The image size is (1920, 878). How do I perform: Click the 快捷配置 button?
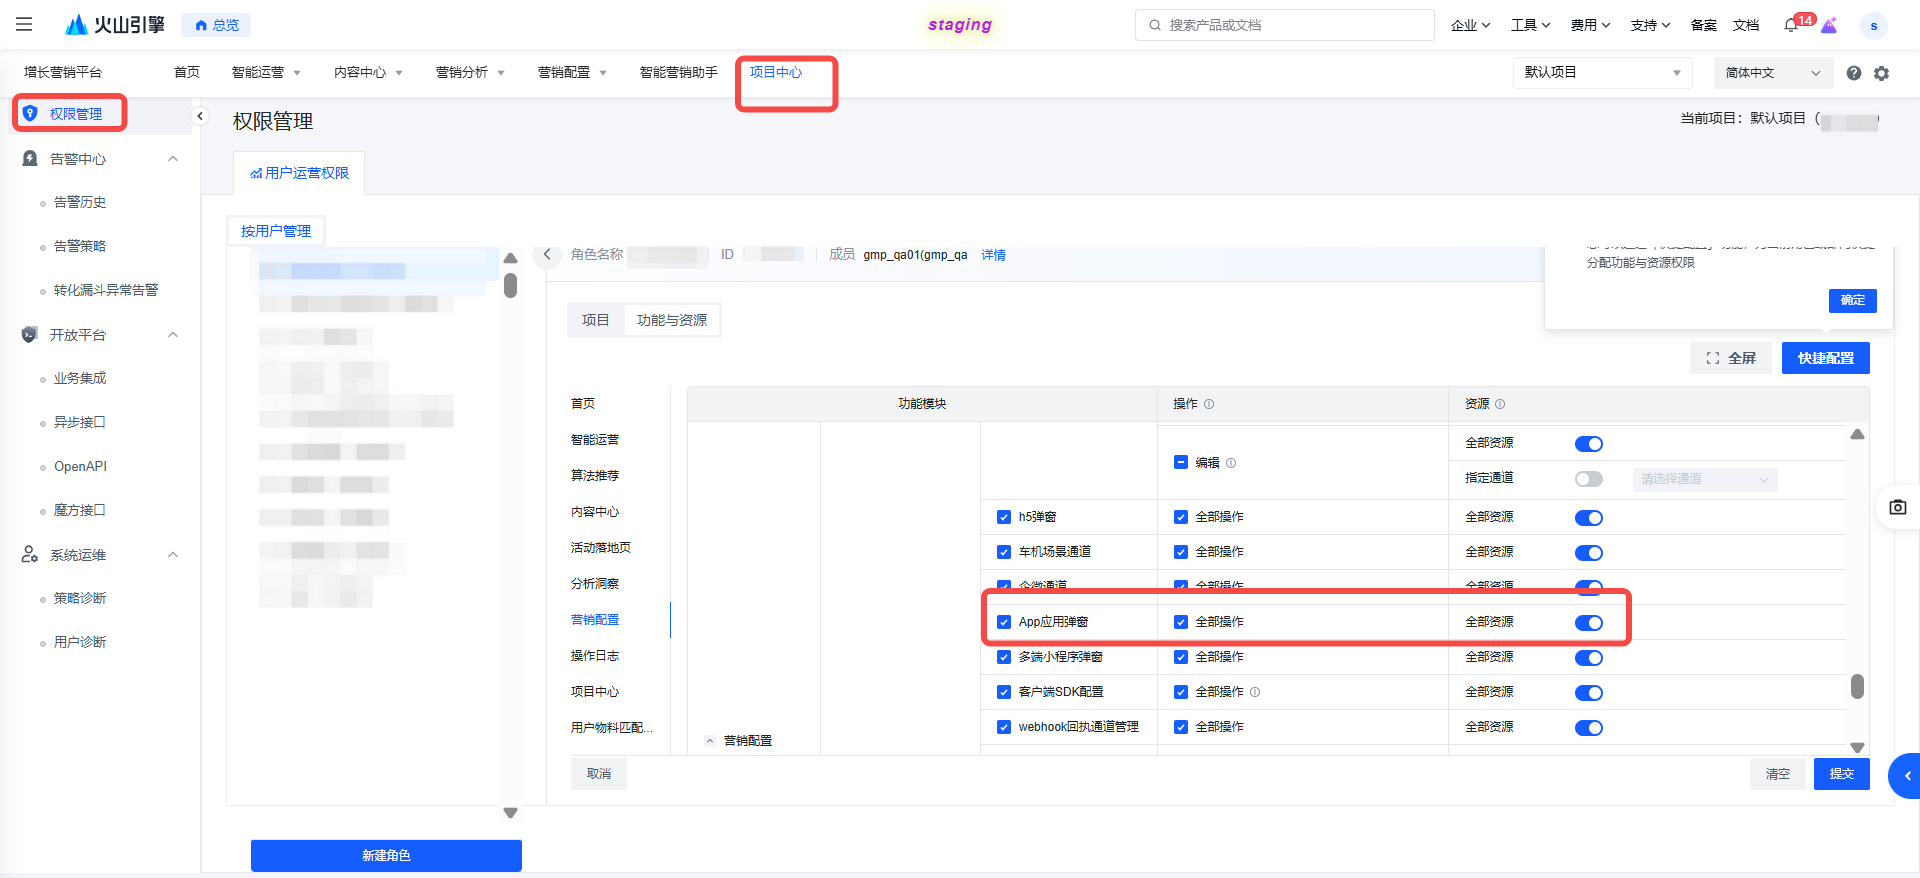[1825, 358]
